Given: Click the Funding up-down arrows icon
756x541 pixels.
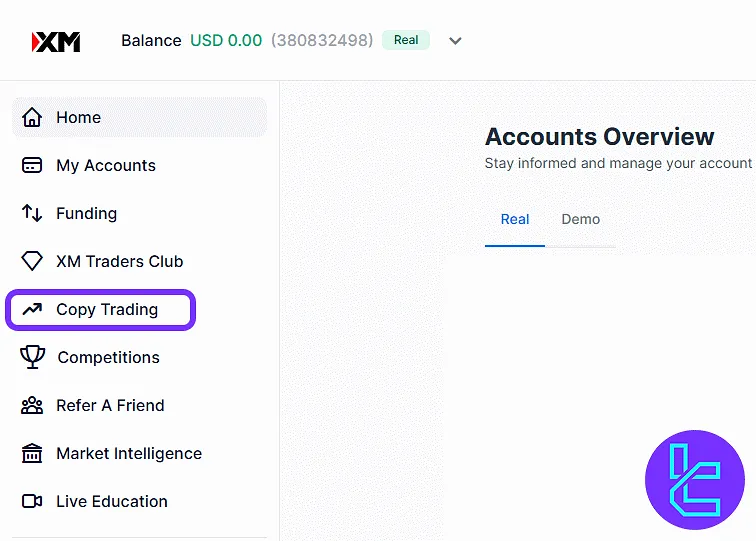Looking at the screenshot, I should tap(32, 213).
